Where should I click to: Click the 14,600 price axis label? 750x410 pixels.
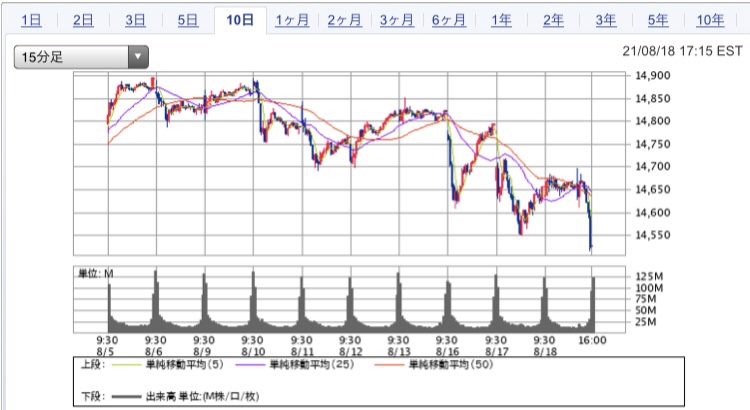click(652, 212)
